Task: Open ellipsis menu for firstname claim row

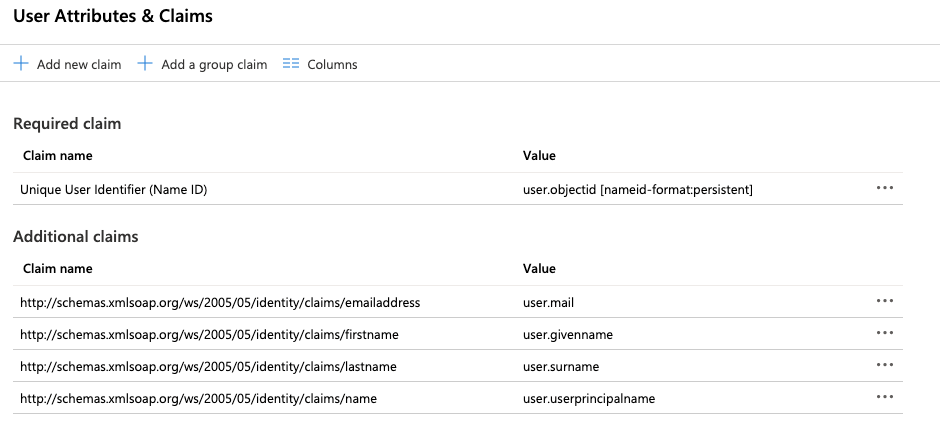Action: pyautogui.click(x=884, y=333)
